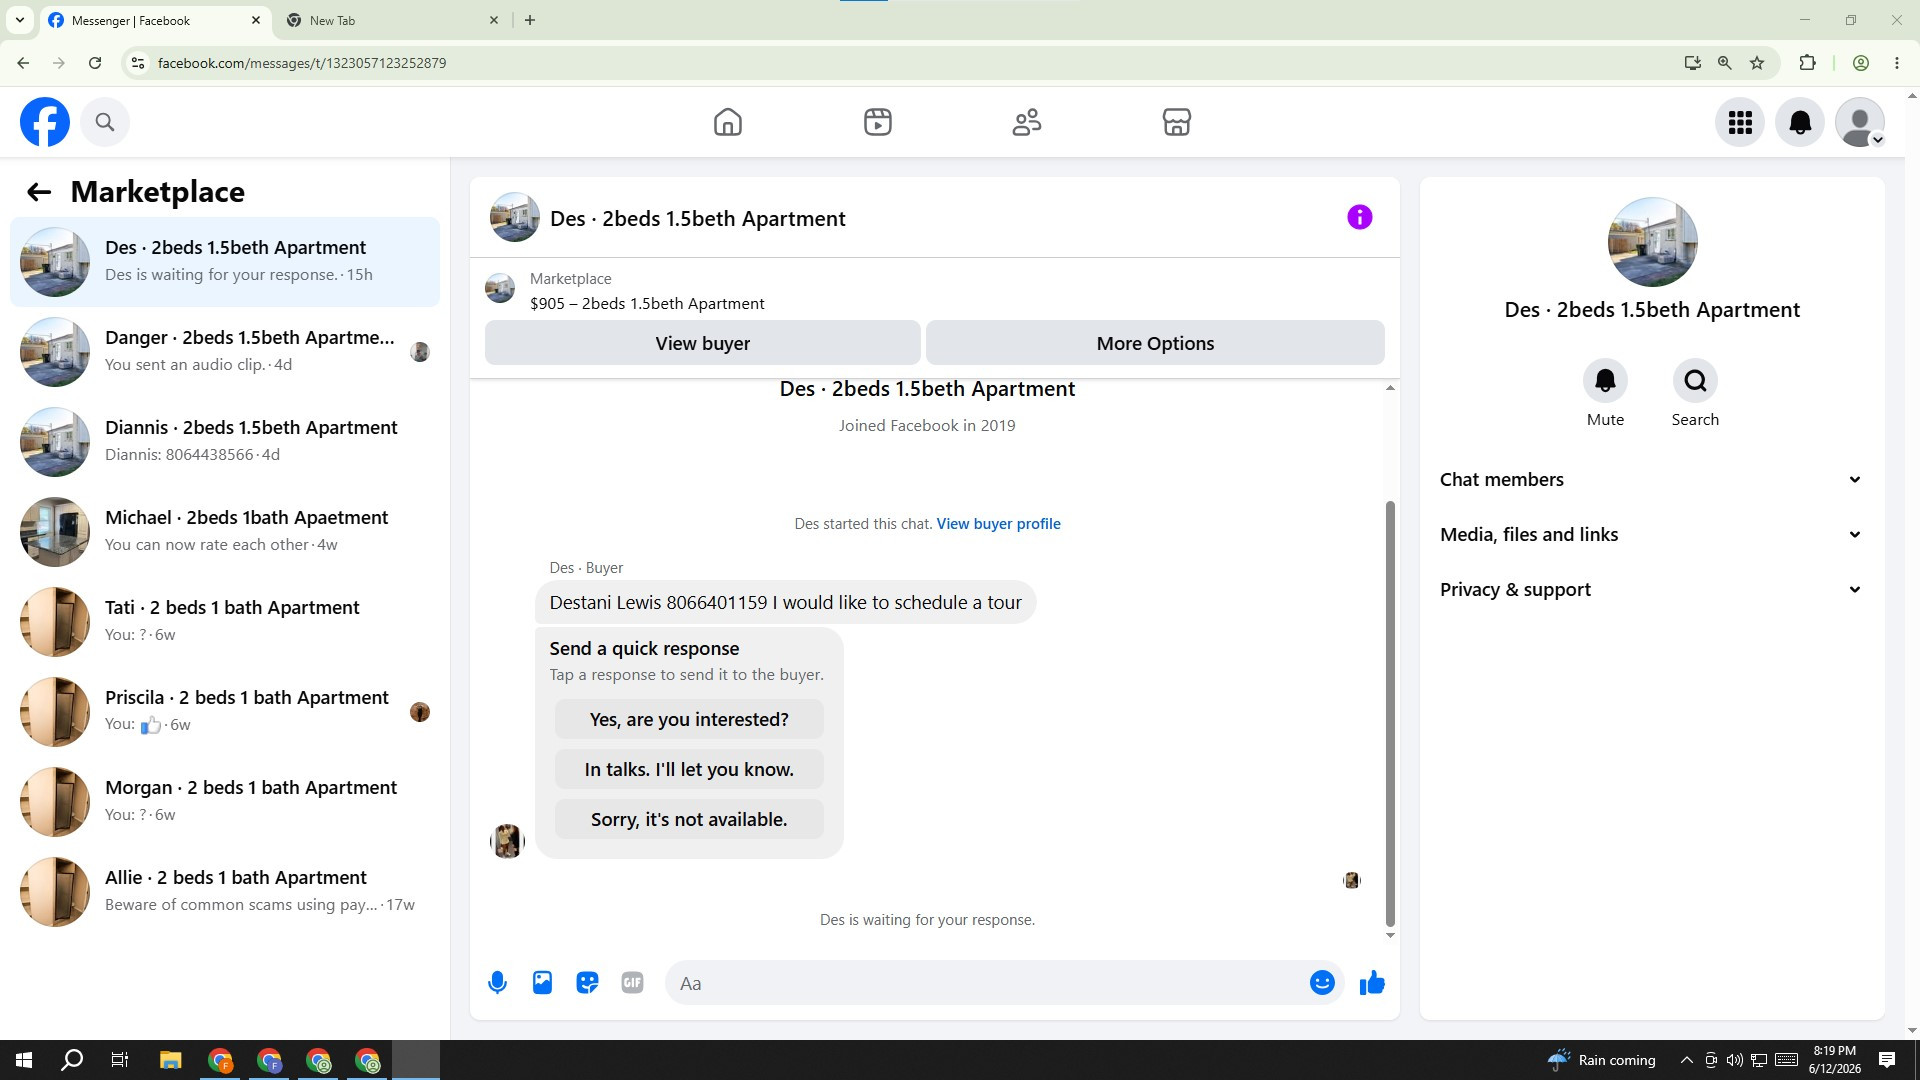Viewport: 1920px width, 1080px height.
Task: Reload the page
Action: point(95,63)
